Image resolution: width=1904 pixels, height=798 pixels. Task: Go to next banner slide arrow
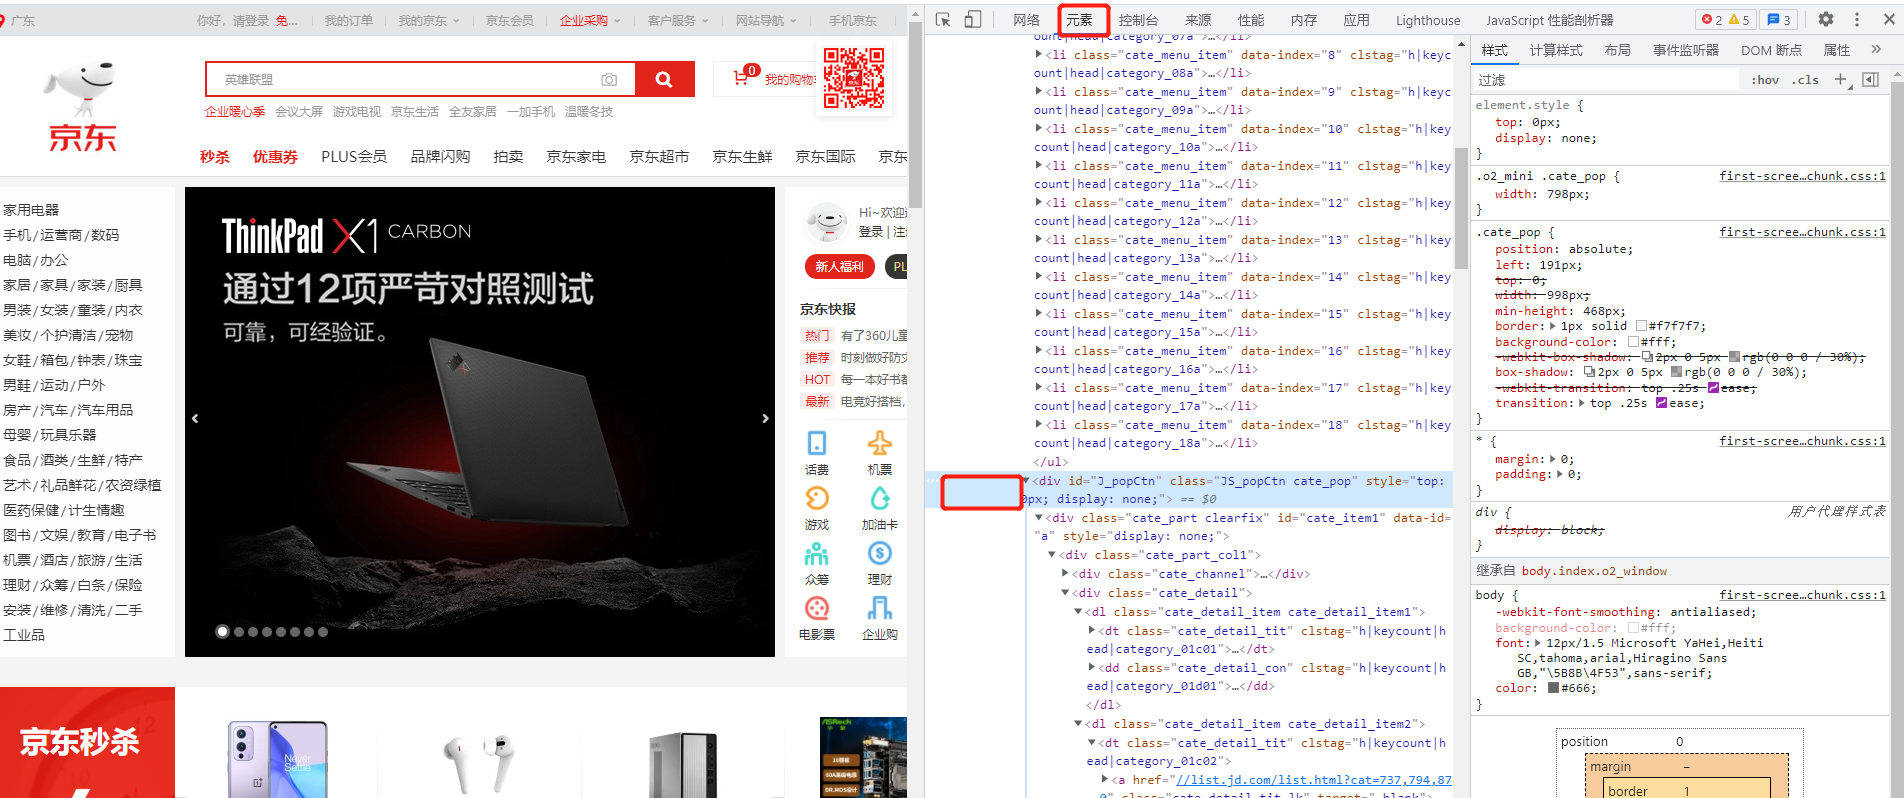click(765, 419)
